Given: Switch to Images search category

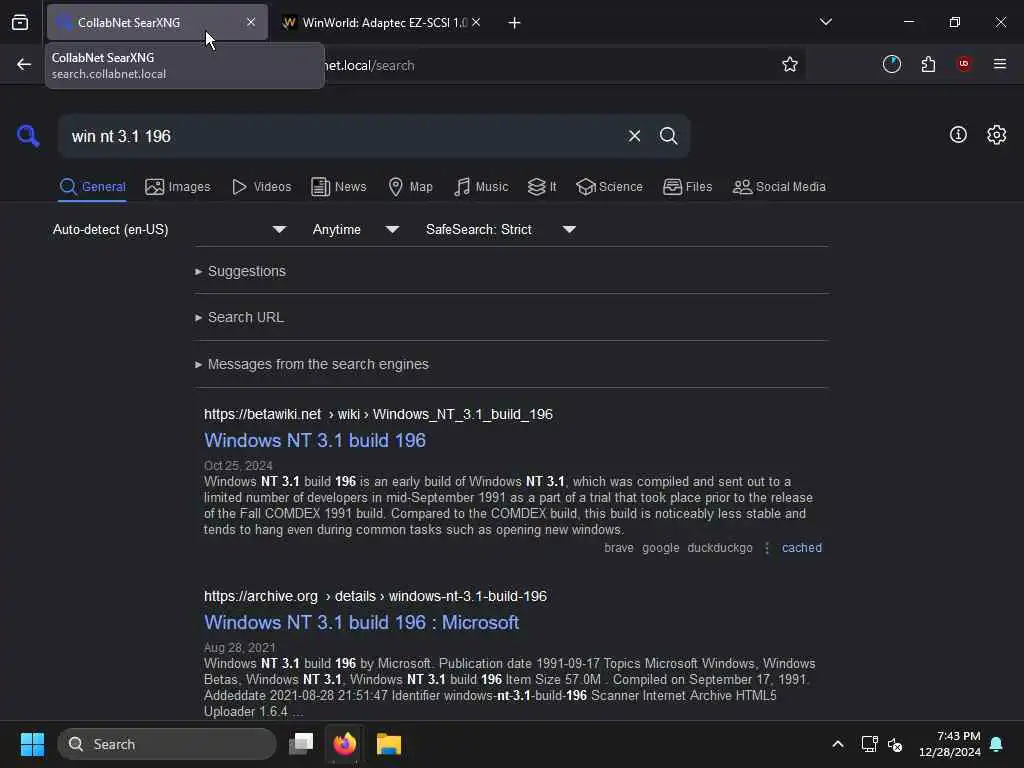Looking at the screenshot, I should click(178, 187).
